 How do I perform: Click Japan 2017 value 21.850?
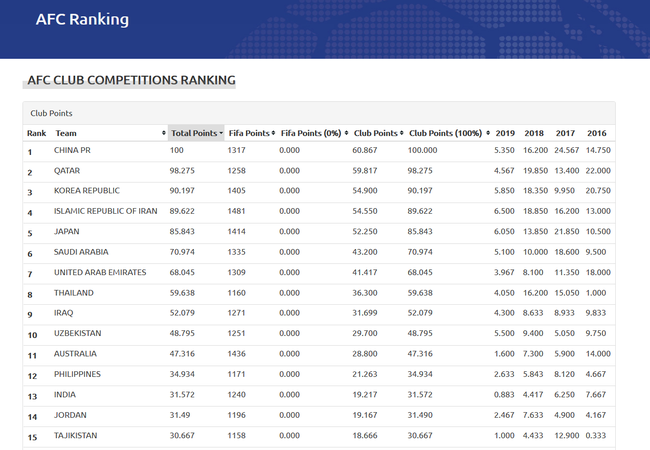pos(566,231)
